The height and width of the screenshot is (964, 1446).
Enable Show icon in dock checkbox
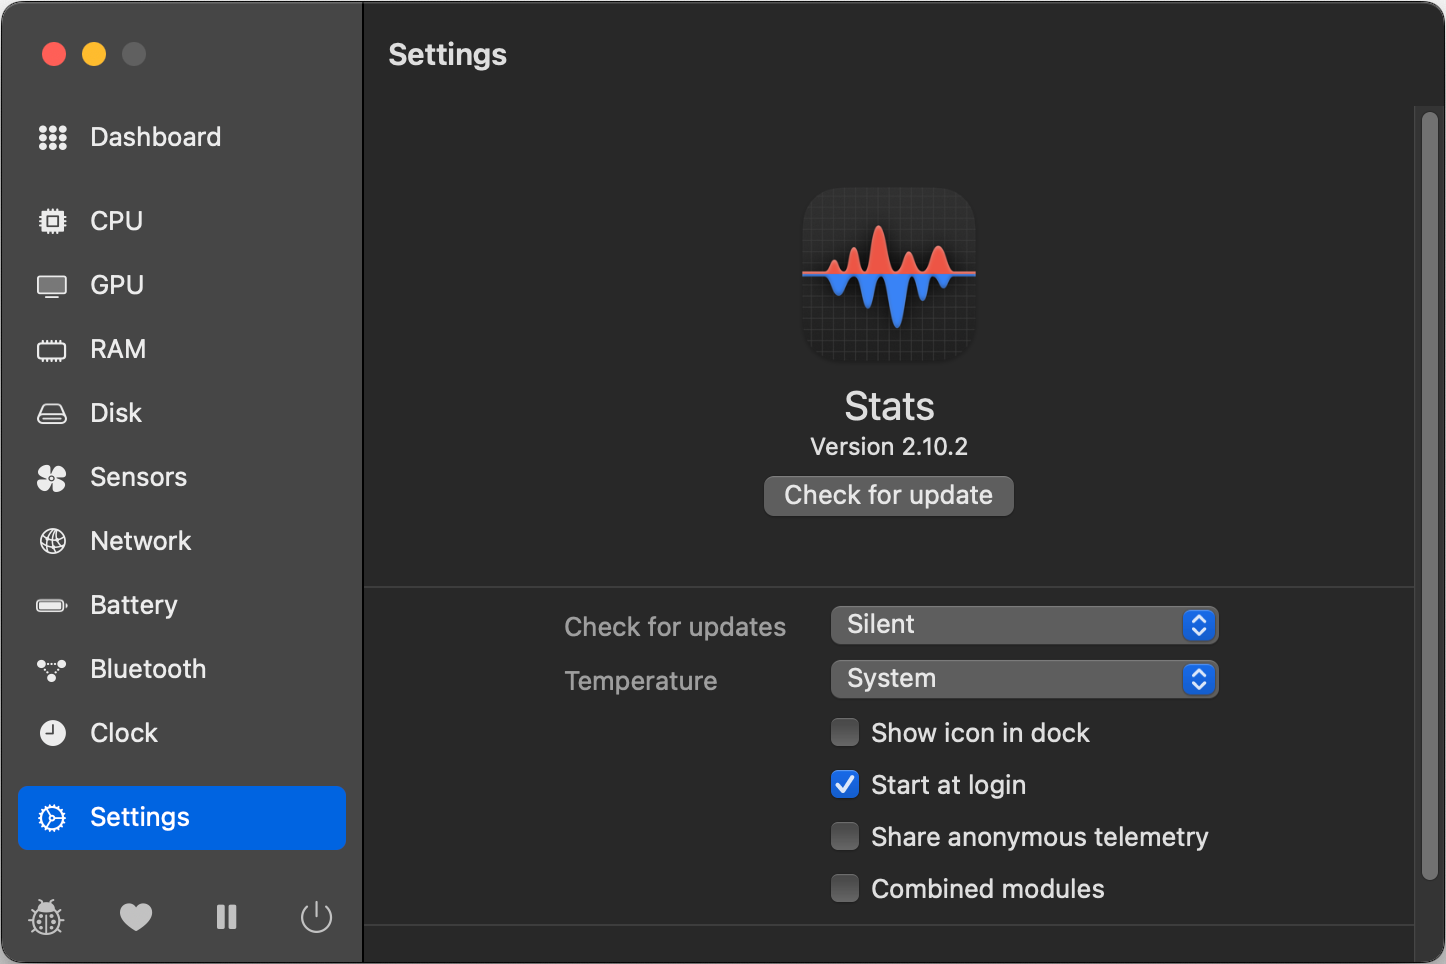845,732
